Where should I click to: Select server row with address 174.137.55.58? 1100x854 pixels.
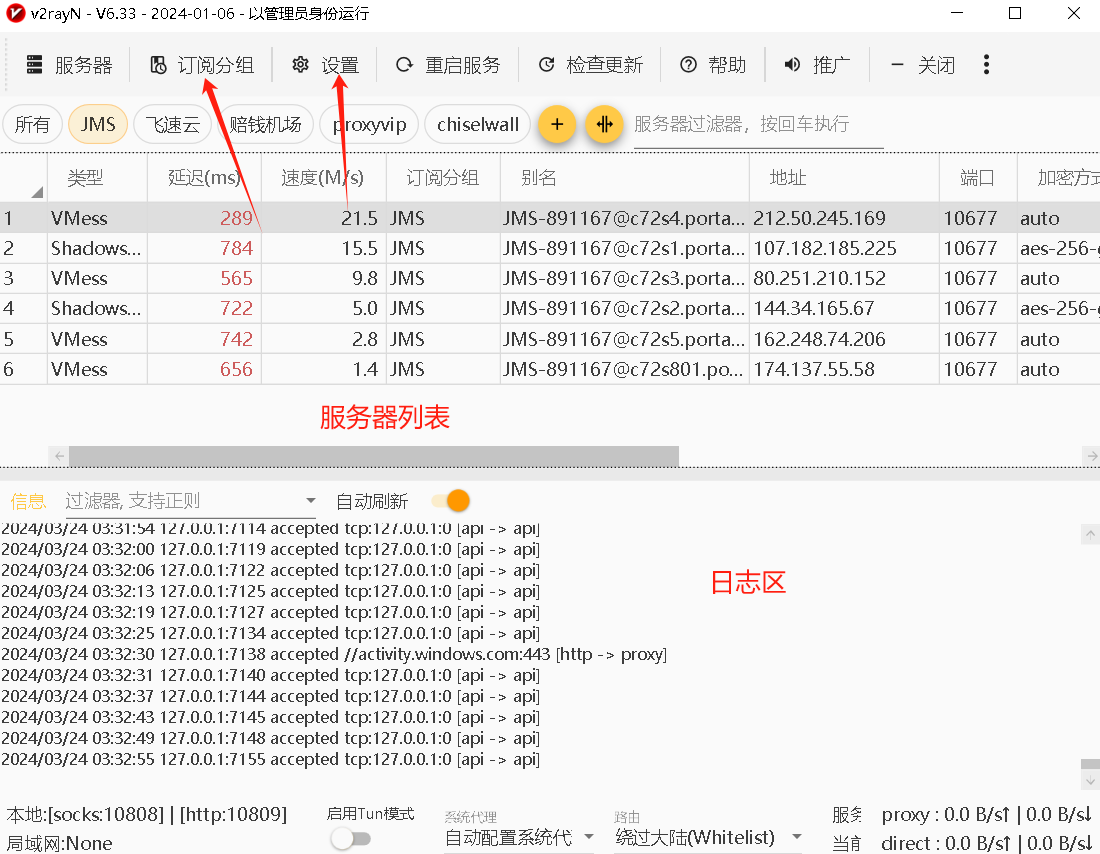550,369
